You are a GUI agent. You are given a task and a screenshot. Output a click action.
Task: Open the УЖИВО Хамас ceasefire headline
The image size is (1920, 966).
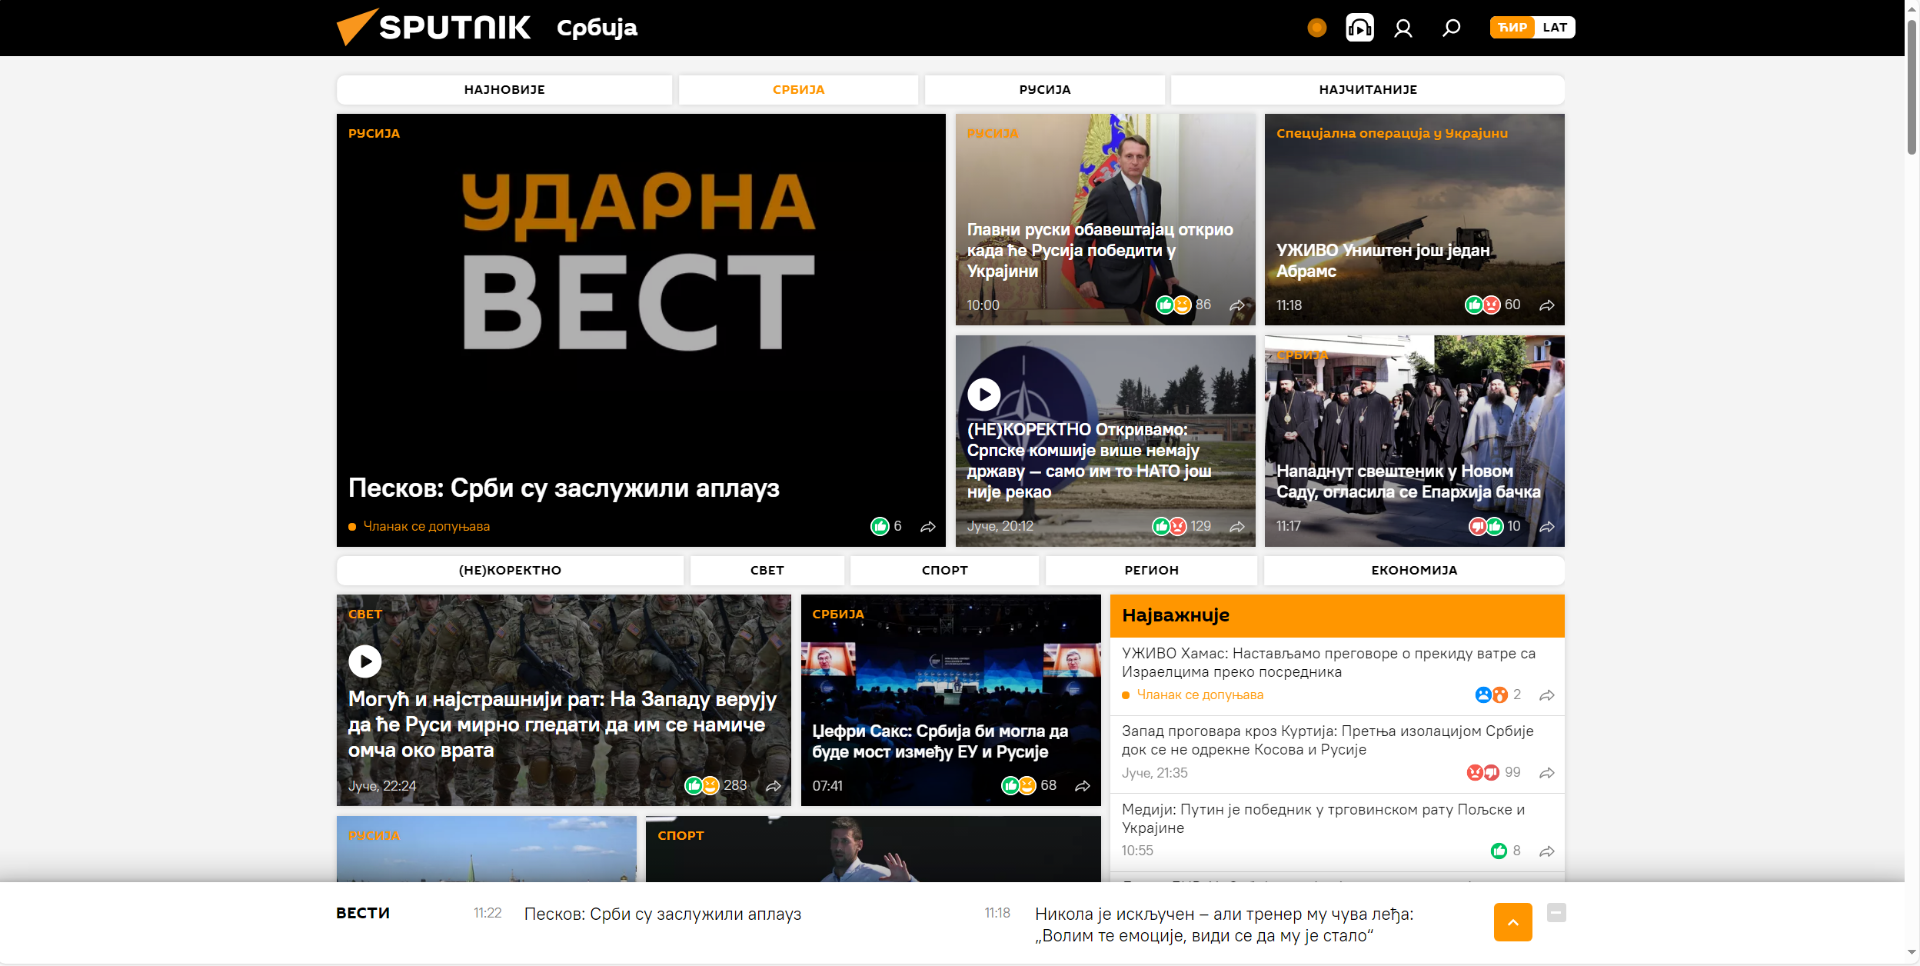(1328, 663)
